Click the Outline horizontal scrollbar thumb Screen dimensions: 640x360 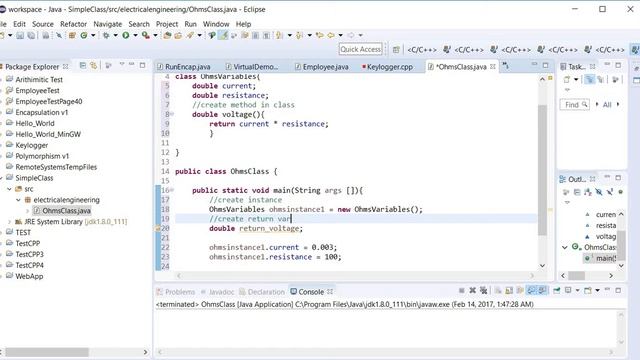point(576,276)
